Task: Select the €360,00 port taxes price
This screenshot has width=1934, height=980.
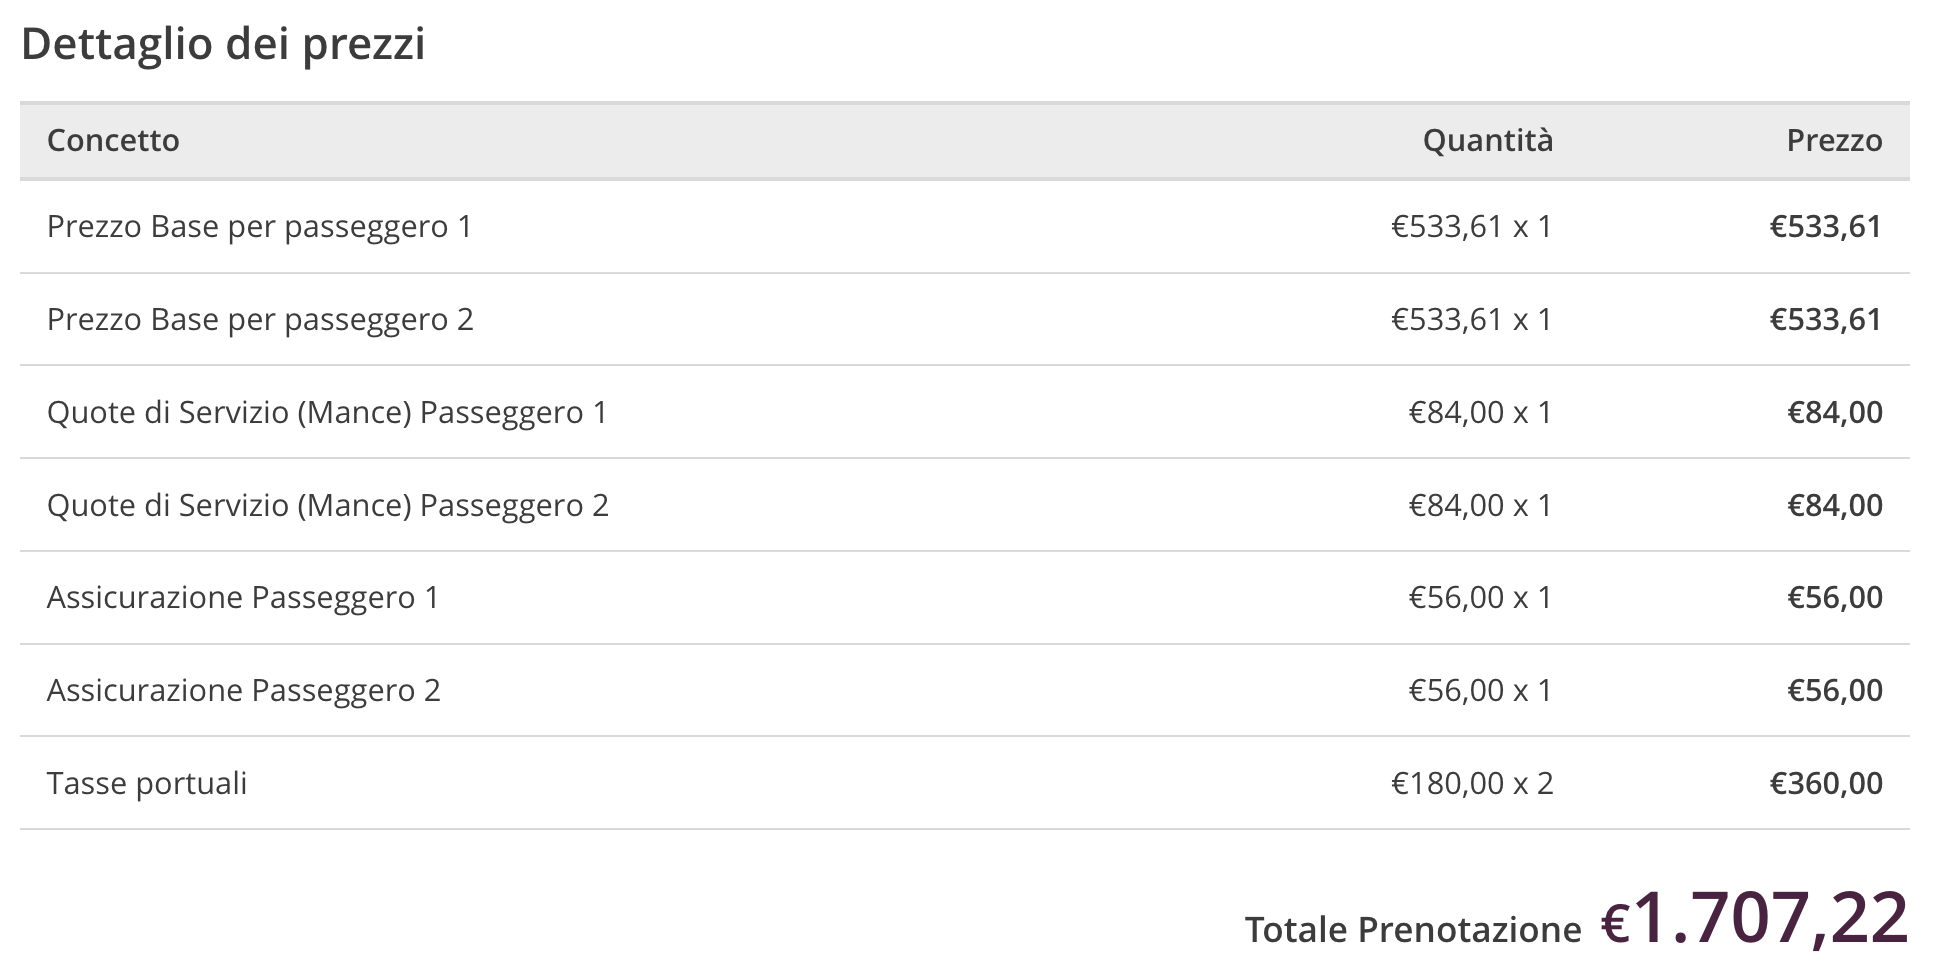Action: coord(1826,783)
